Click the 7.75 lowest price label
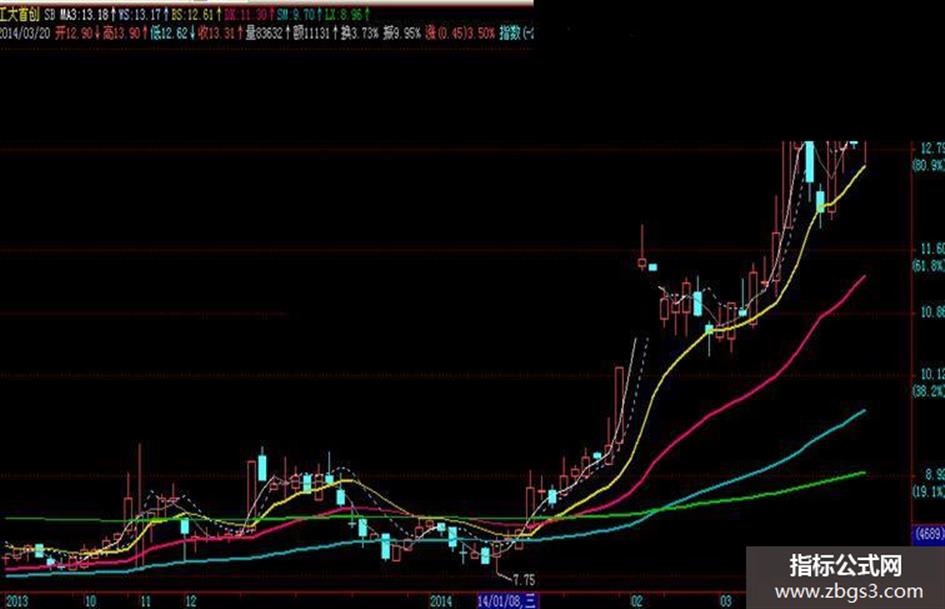The width and height of the screenshot is (945, 609). (x=524, y=581)
